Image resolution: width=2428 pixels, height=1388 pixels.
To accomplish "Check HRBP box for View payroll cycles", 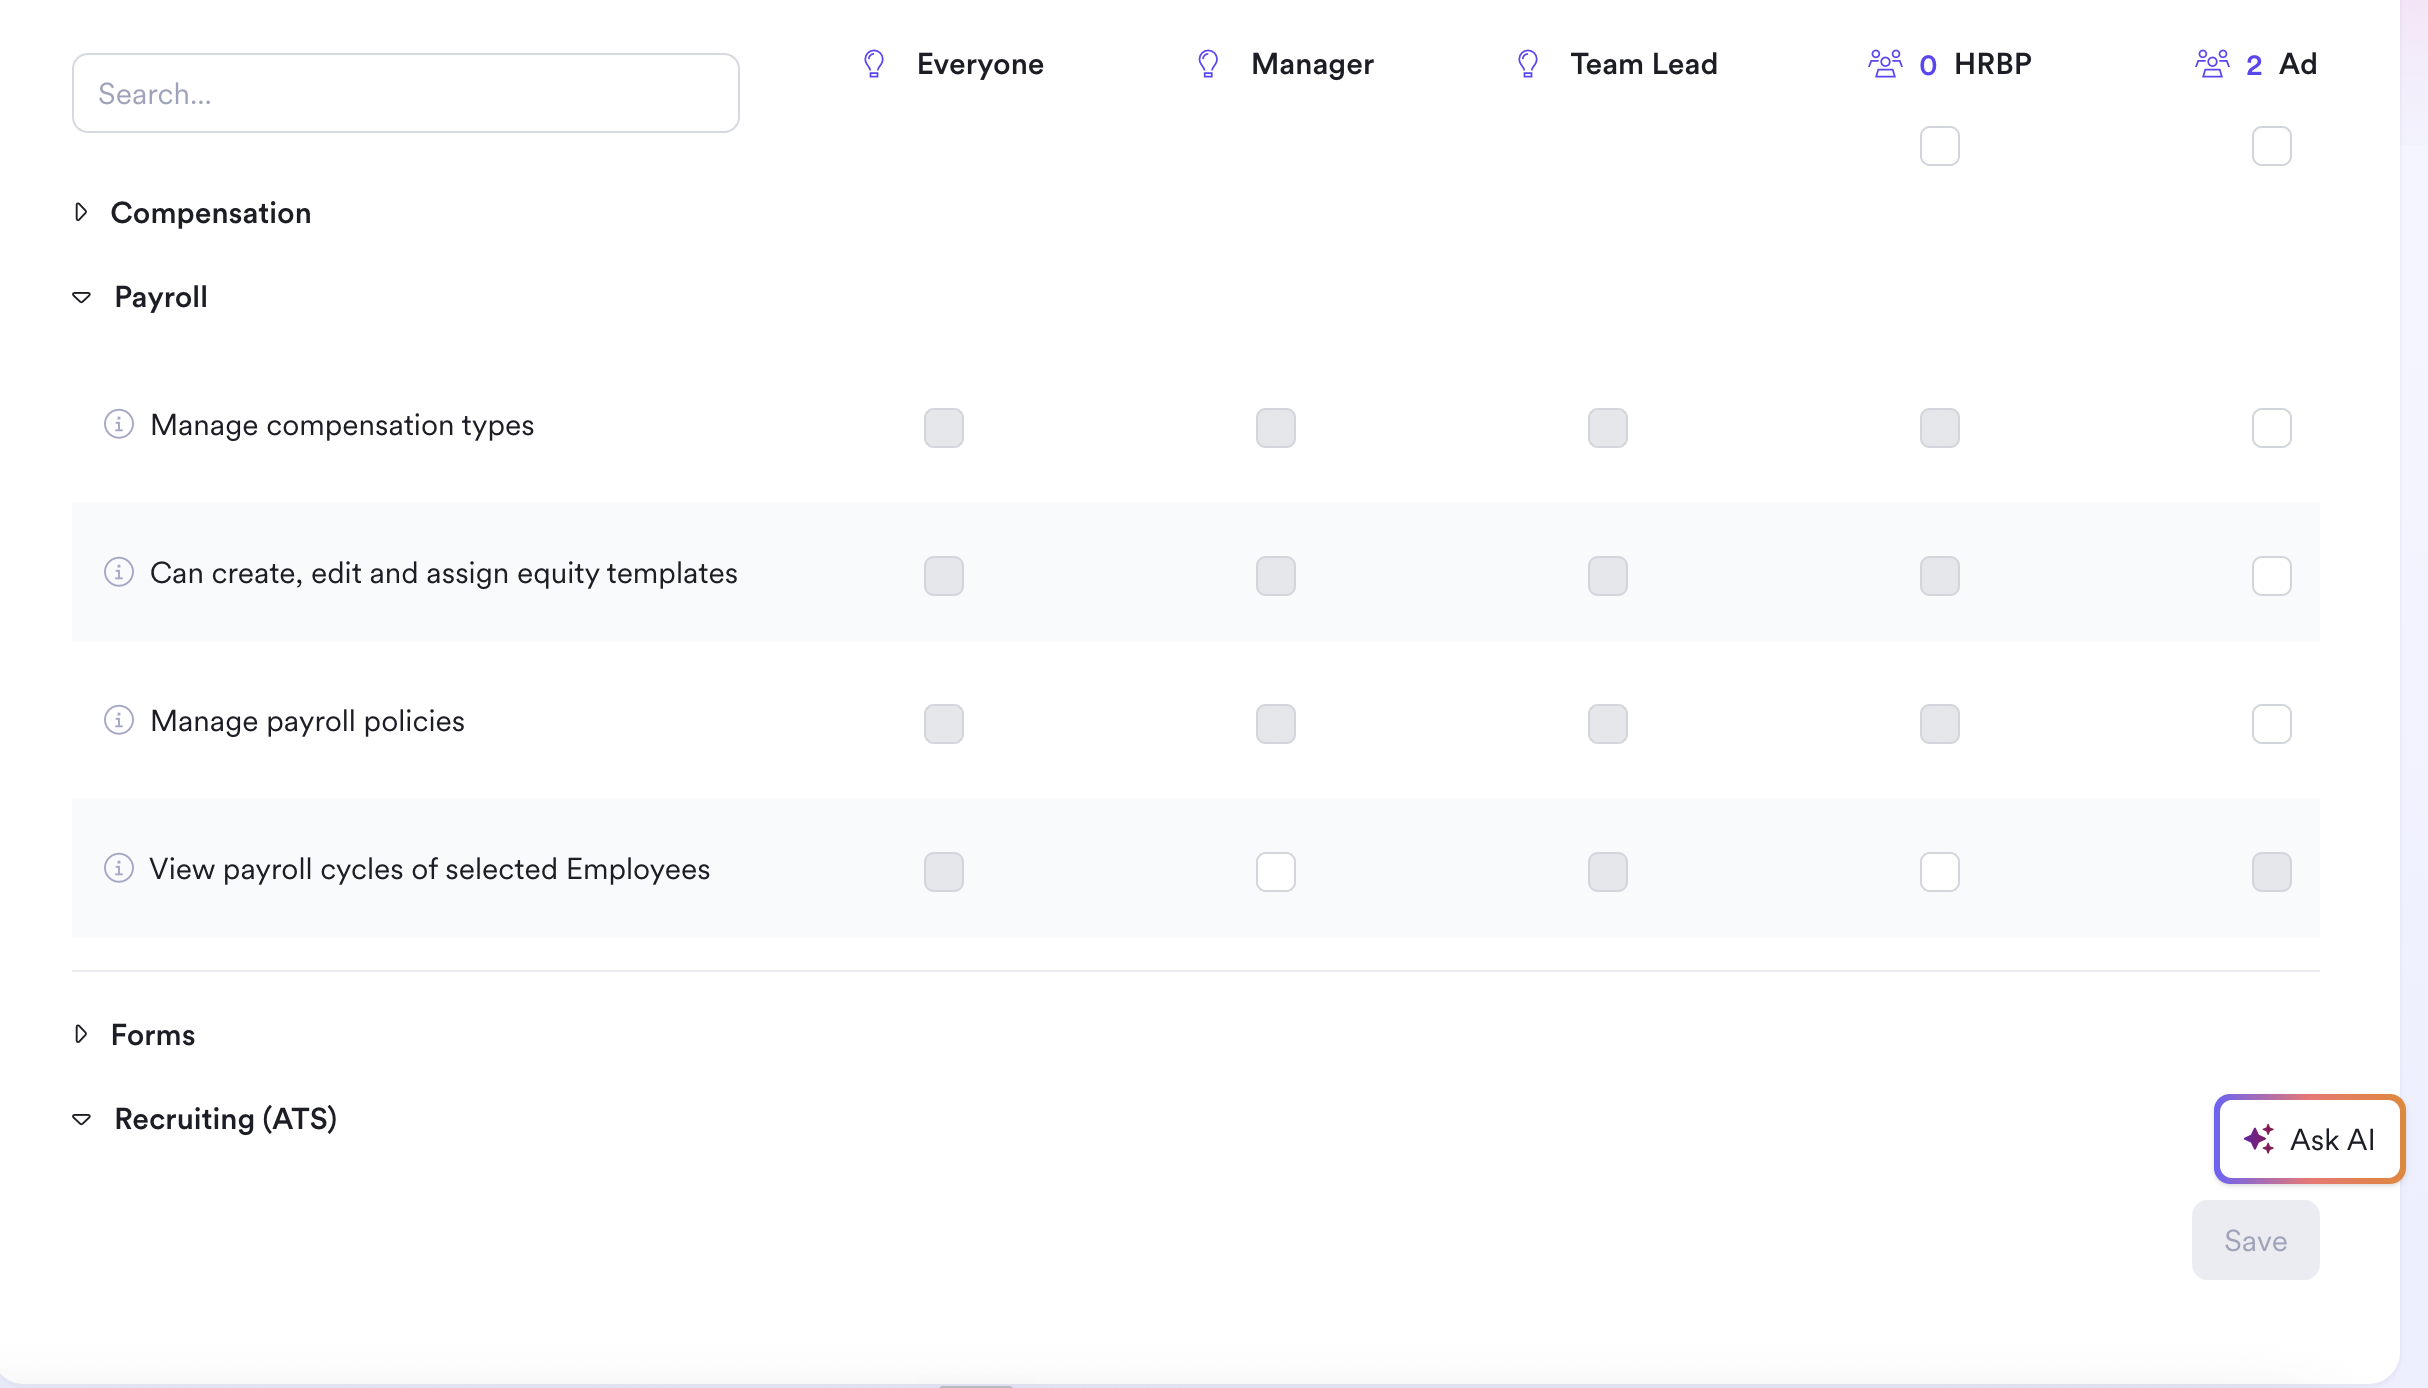I will [1940, 872].
